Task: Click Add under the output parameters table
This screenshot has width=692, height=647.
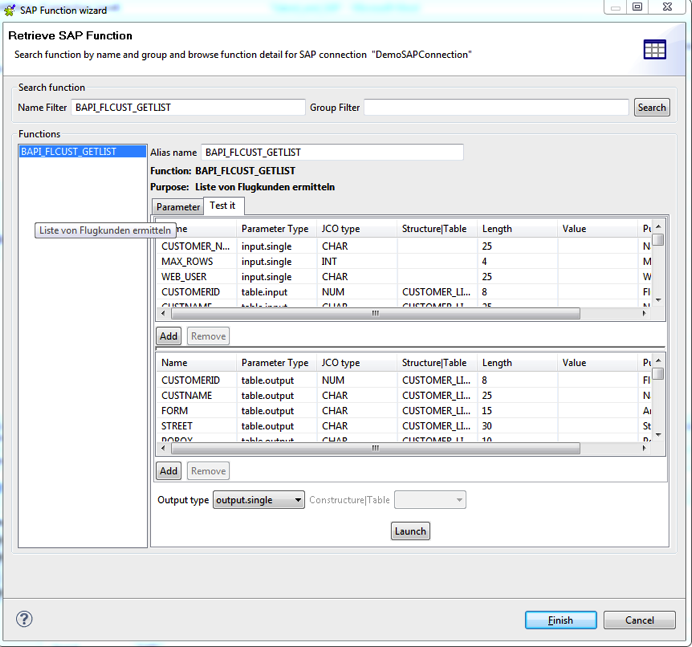Action: point(169,471)
